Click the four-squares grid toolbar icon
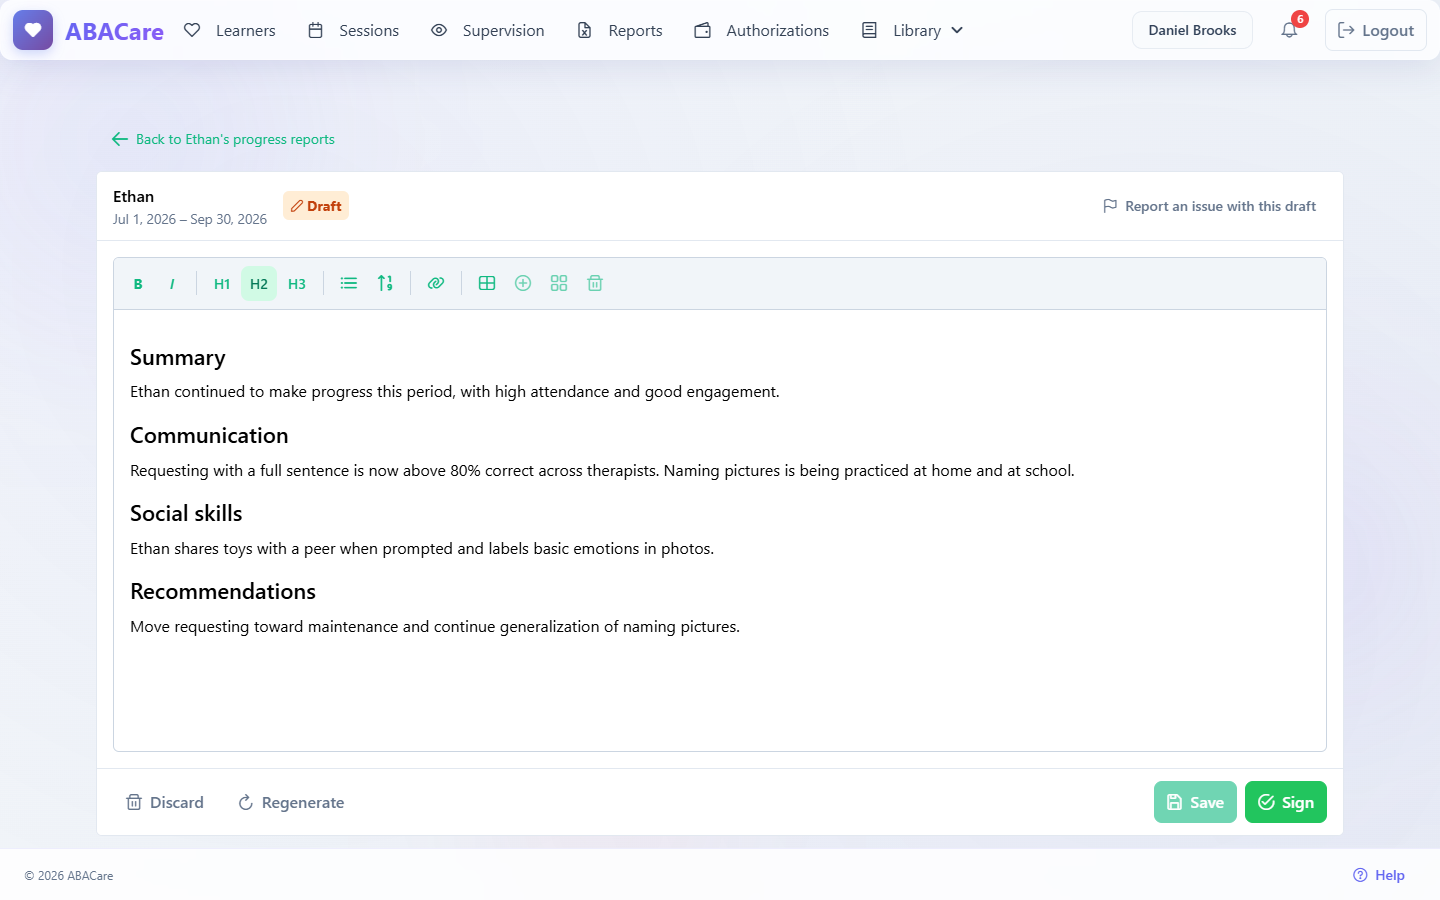This screenshot has height=900, width=1440. tap(559, 284)
